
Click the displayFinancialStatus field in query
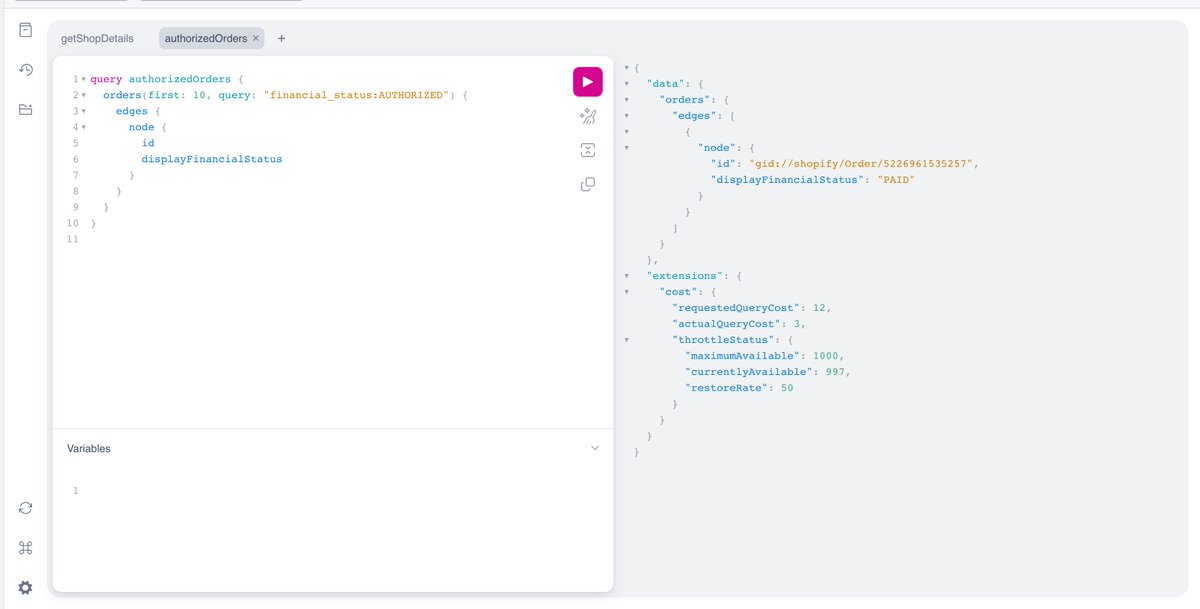pyautogui.click(x=212, y=159)
